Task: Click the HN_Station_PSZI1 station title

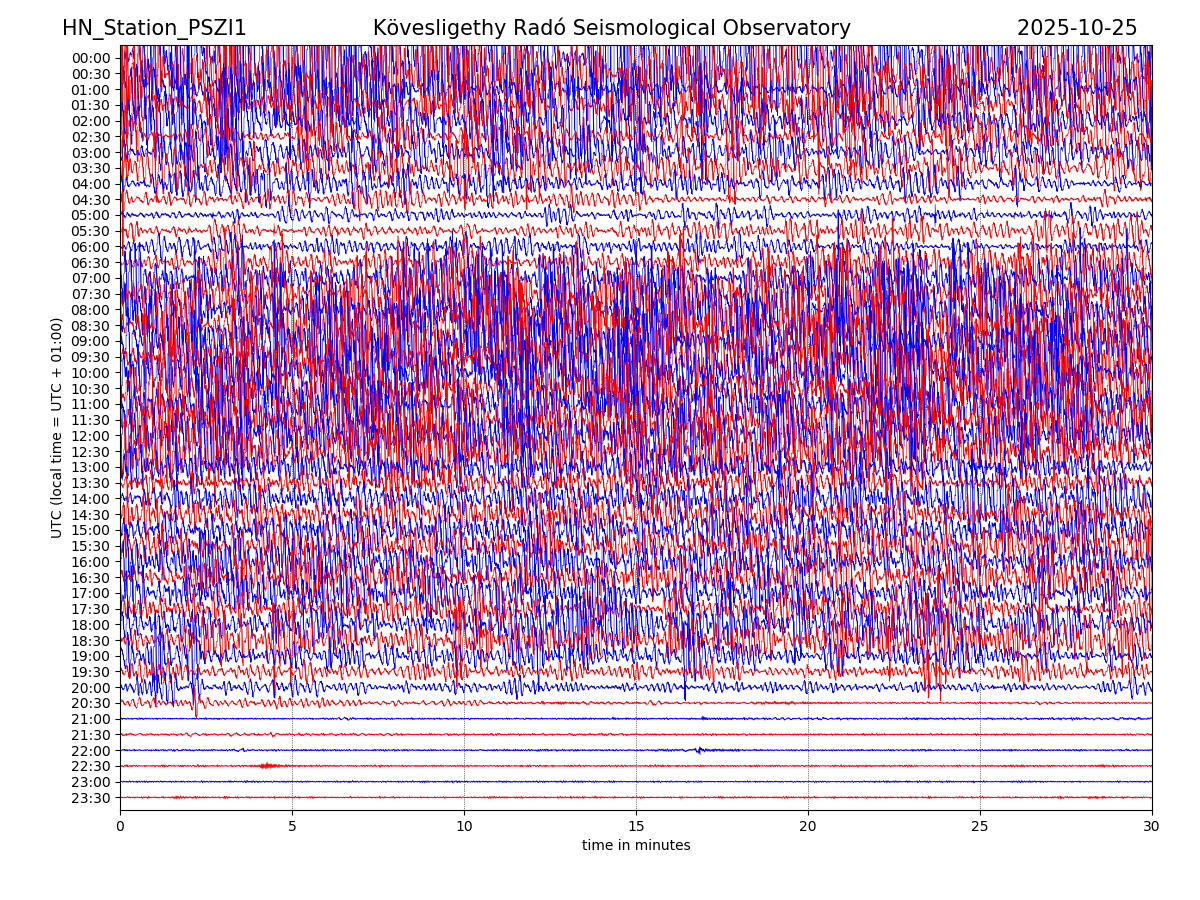Action: pyautogui.click(x=154, y=29)
